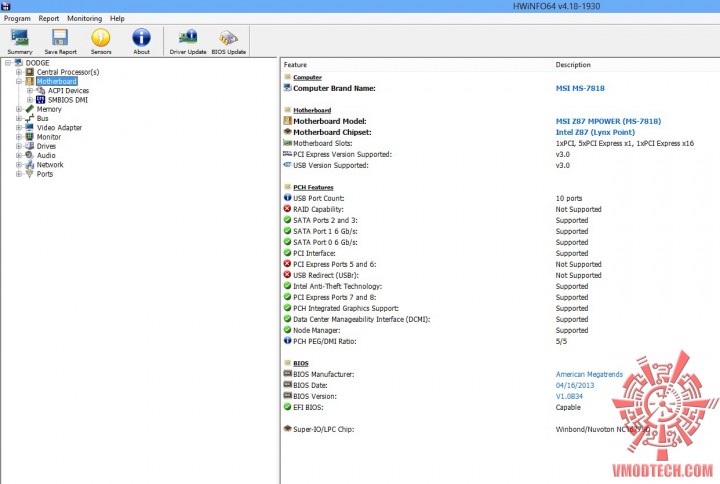
Task: Click the Intel Z87 (Lynx Point) link
Action: 595,132
